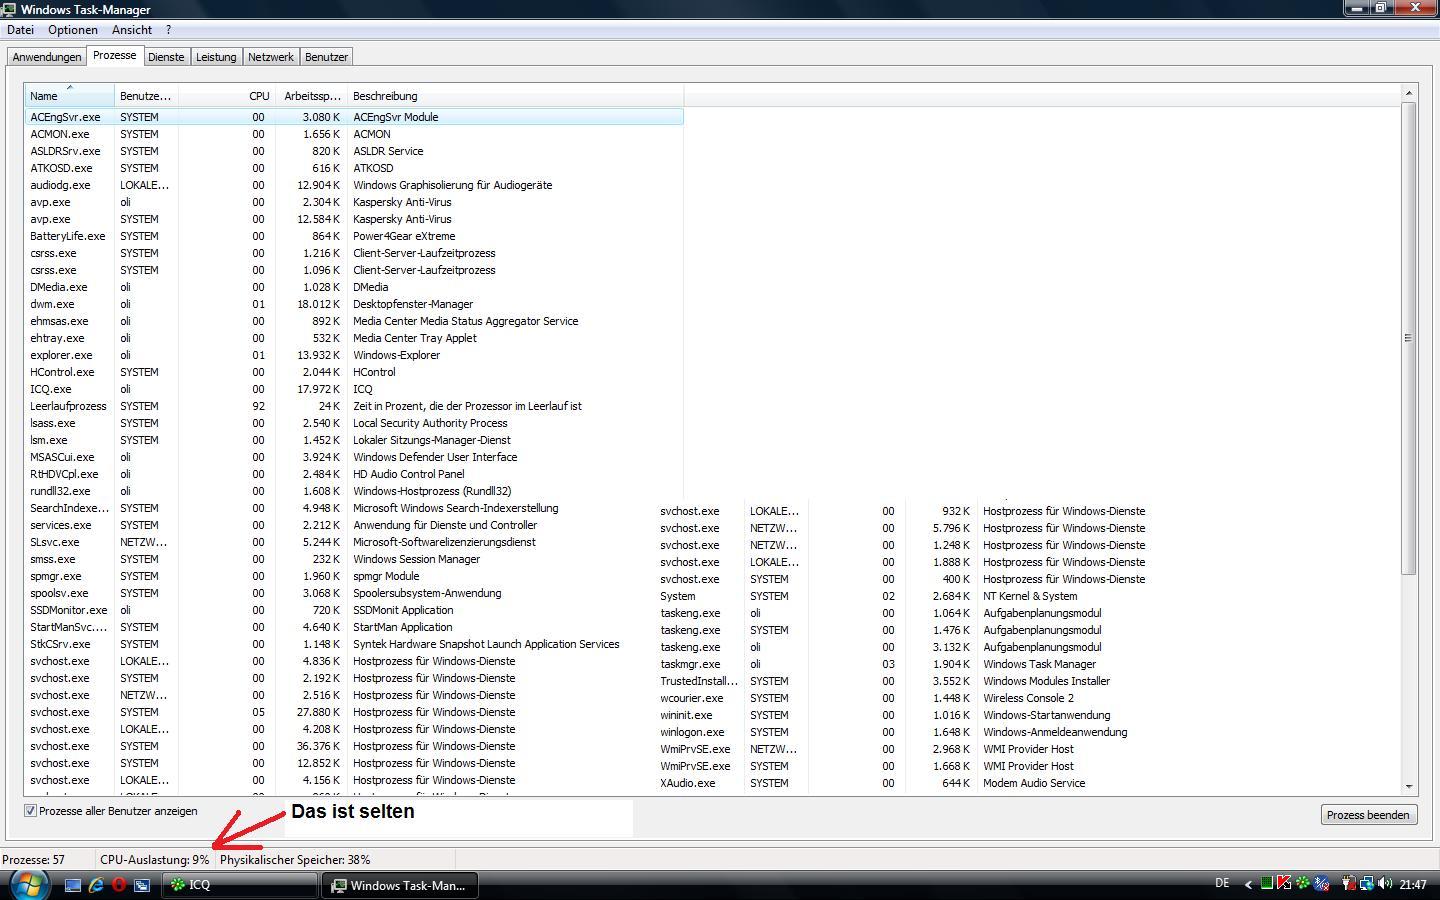Switch to ICQ in the taskbar
Screen dimensions: 1440x900
240,885
